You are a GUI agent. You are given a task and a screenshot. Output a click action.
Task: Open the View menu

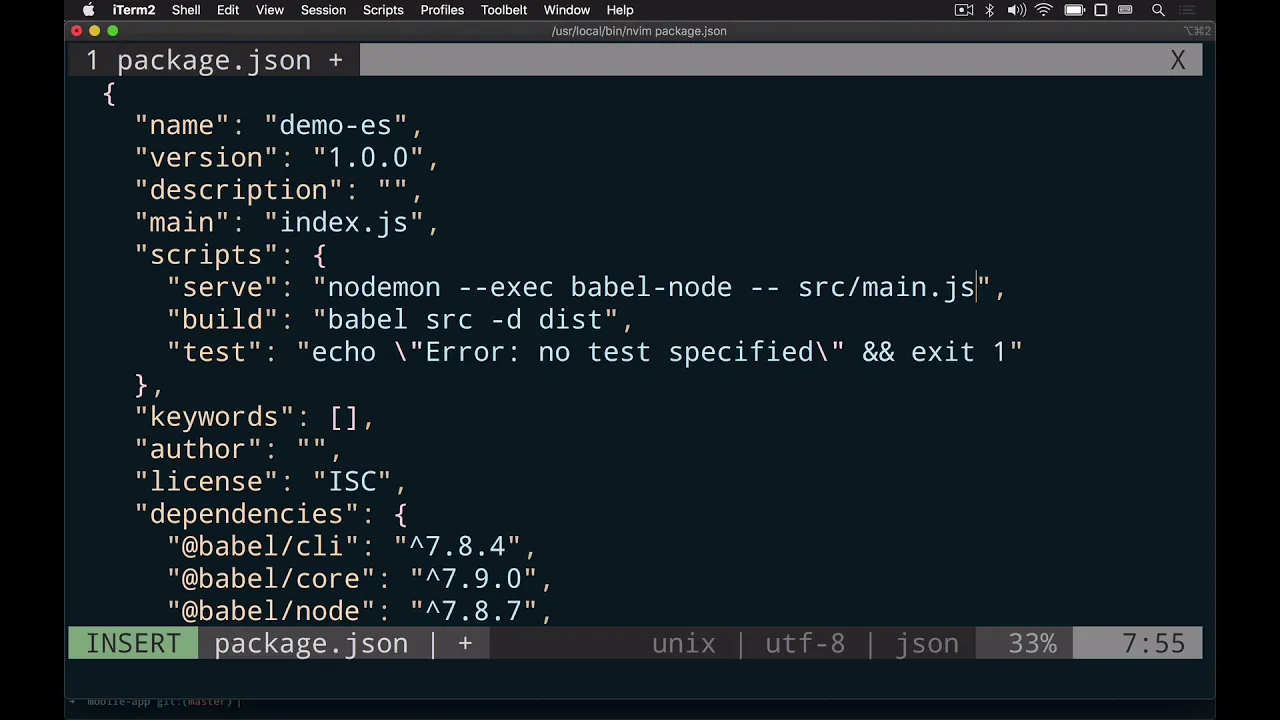click(270, 10)
